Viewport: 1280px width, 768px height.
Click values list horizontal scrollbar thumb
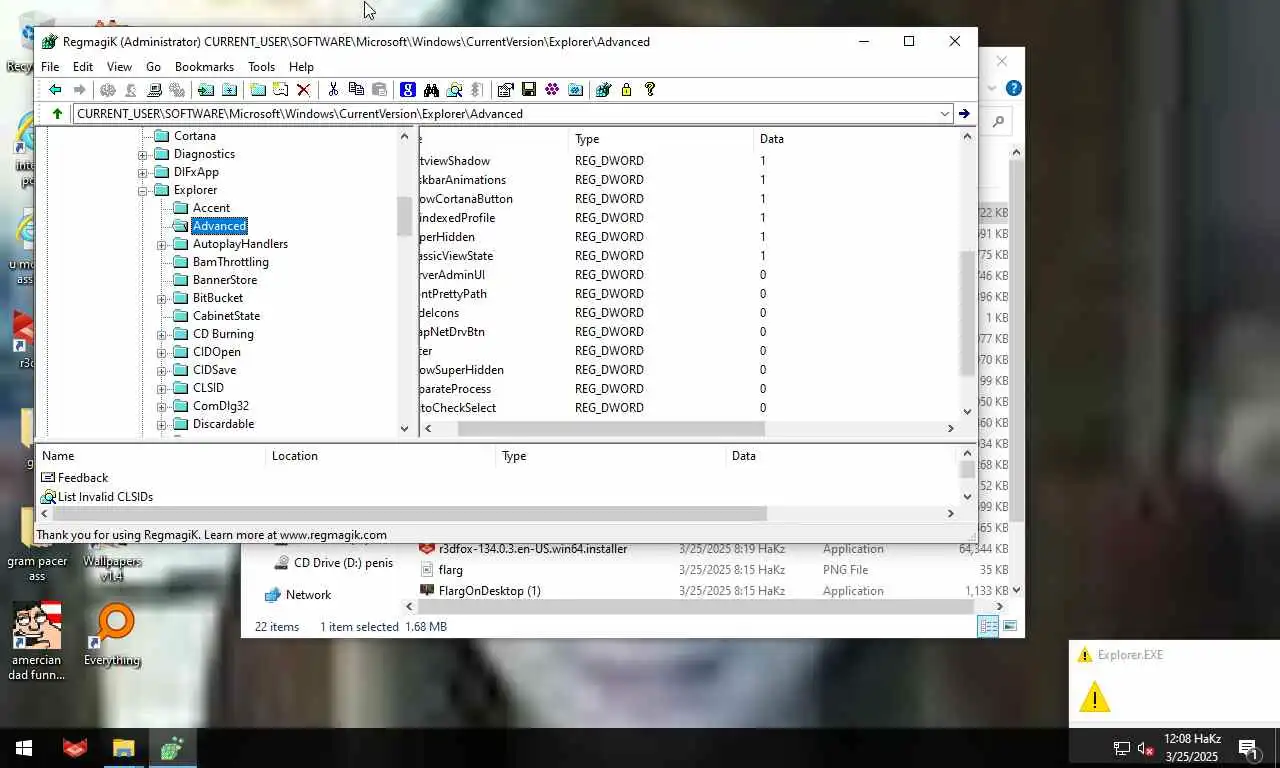point(611,428)
